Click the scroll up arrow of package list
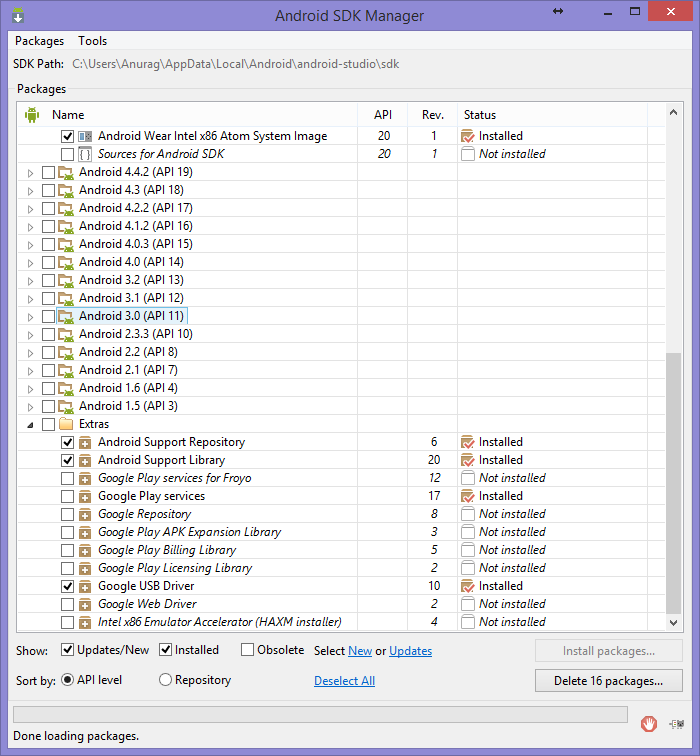This screenshot has height=756, width=700. click(x=673, y=112)
